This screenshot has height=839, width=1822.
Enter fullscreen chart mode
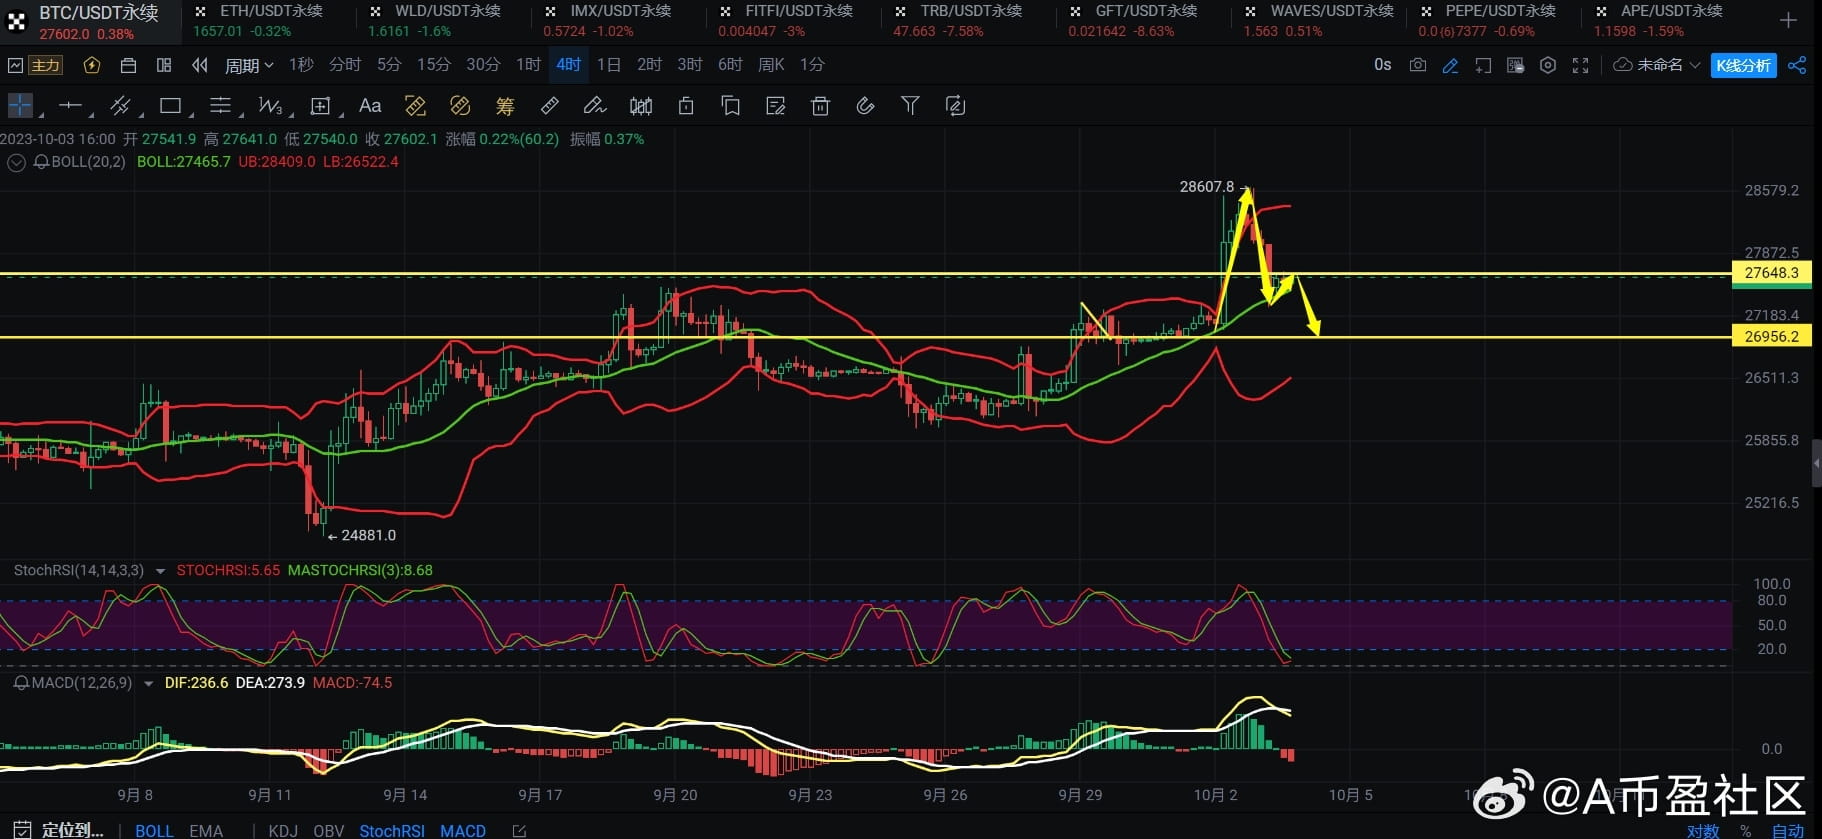coord(1580,65)
